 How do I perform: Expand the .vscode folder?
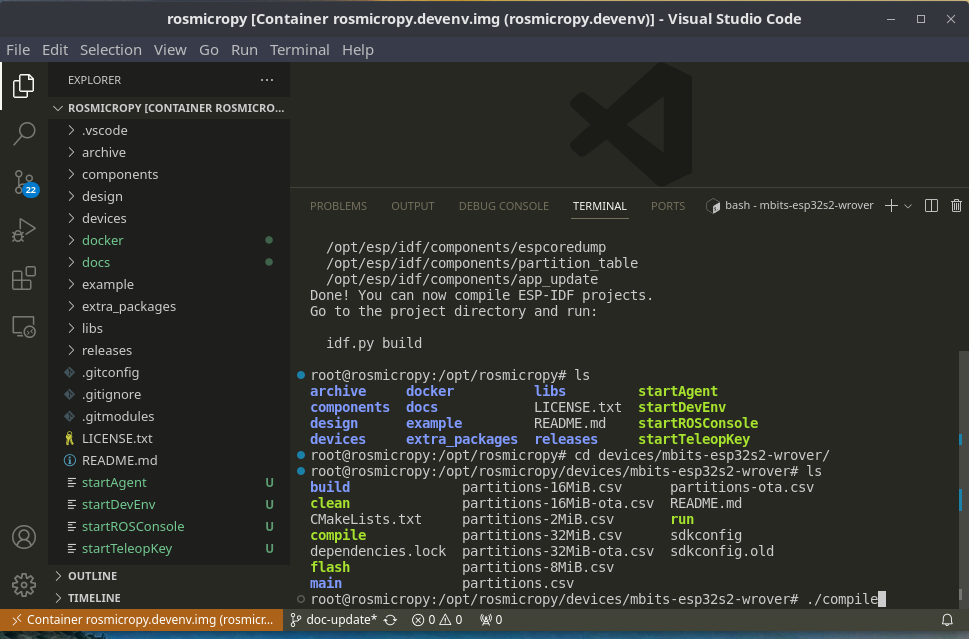[169, 130]
